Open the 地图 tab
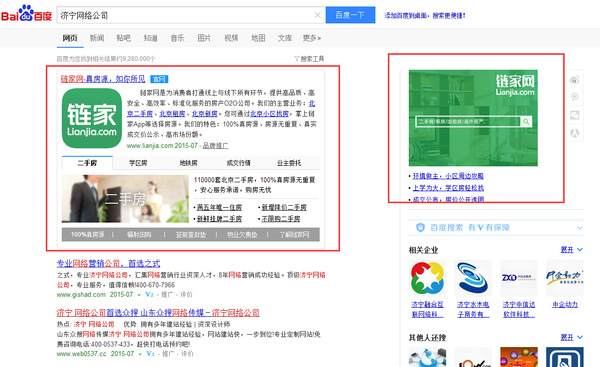The image size is (600, 367). [258, 38]
